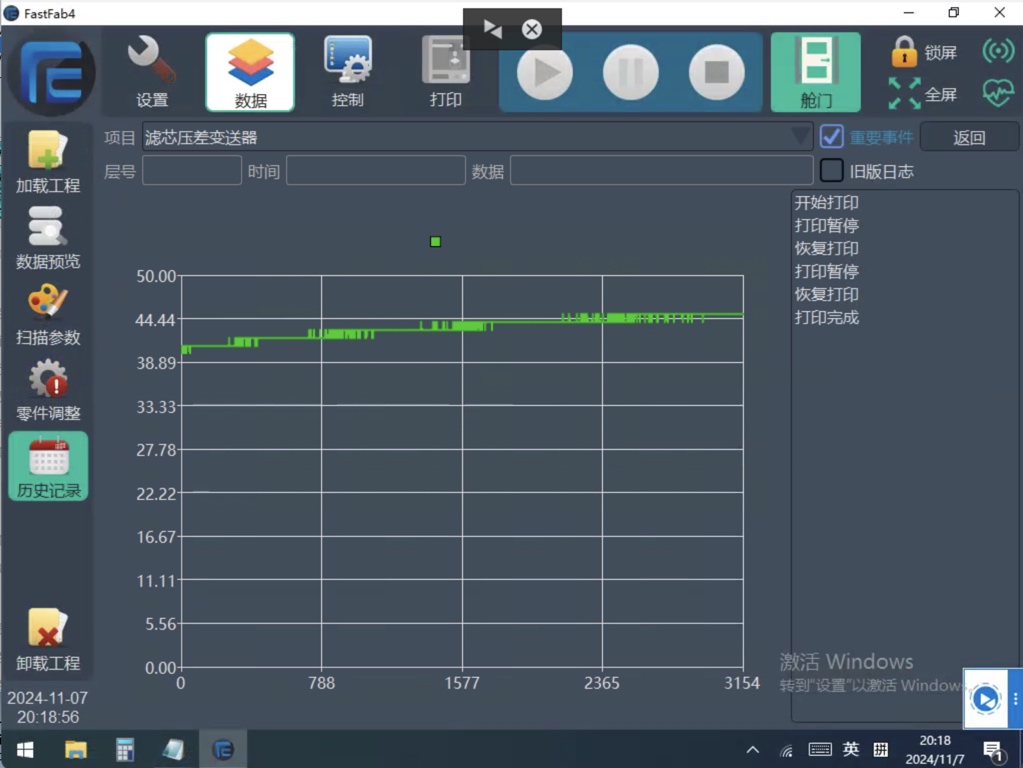Screen dimensions: 1023x768
Task: Click 加载工程 load project icon
Action: 48,162
